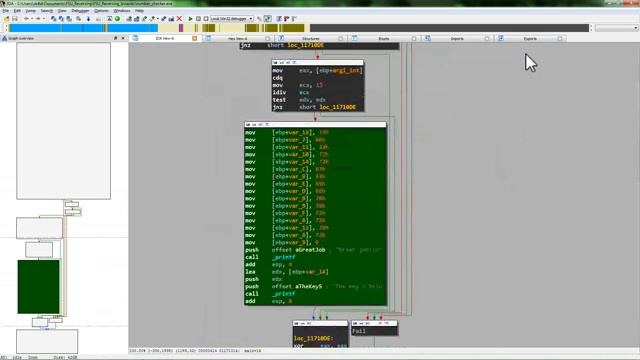Click the Enums tab icon

354,38
